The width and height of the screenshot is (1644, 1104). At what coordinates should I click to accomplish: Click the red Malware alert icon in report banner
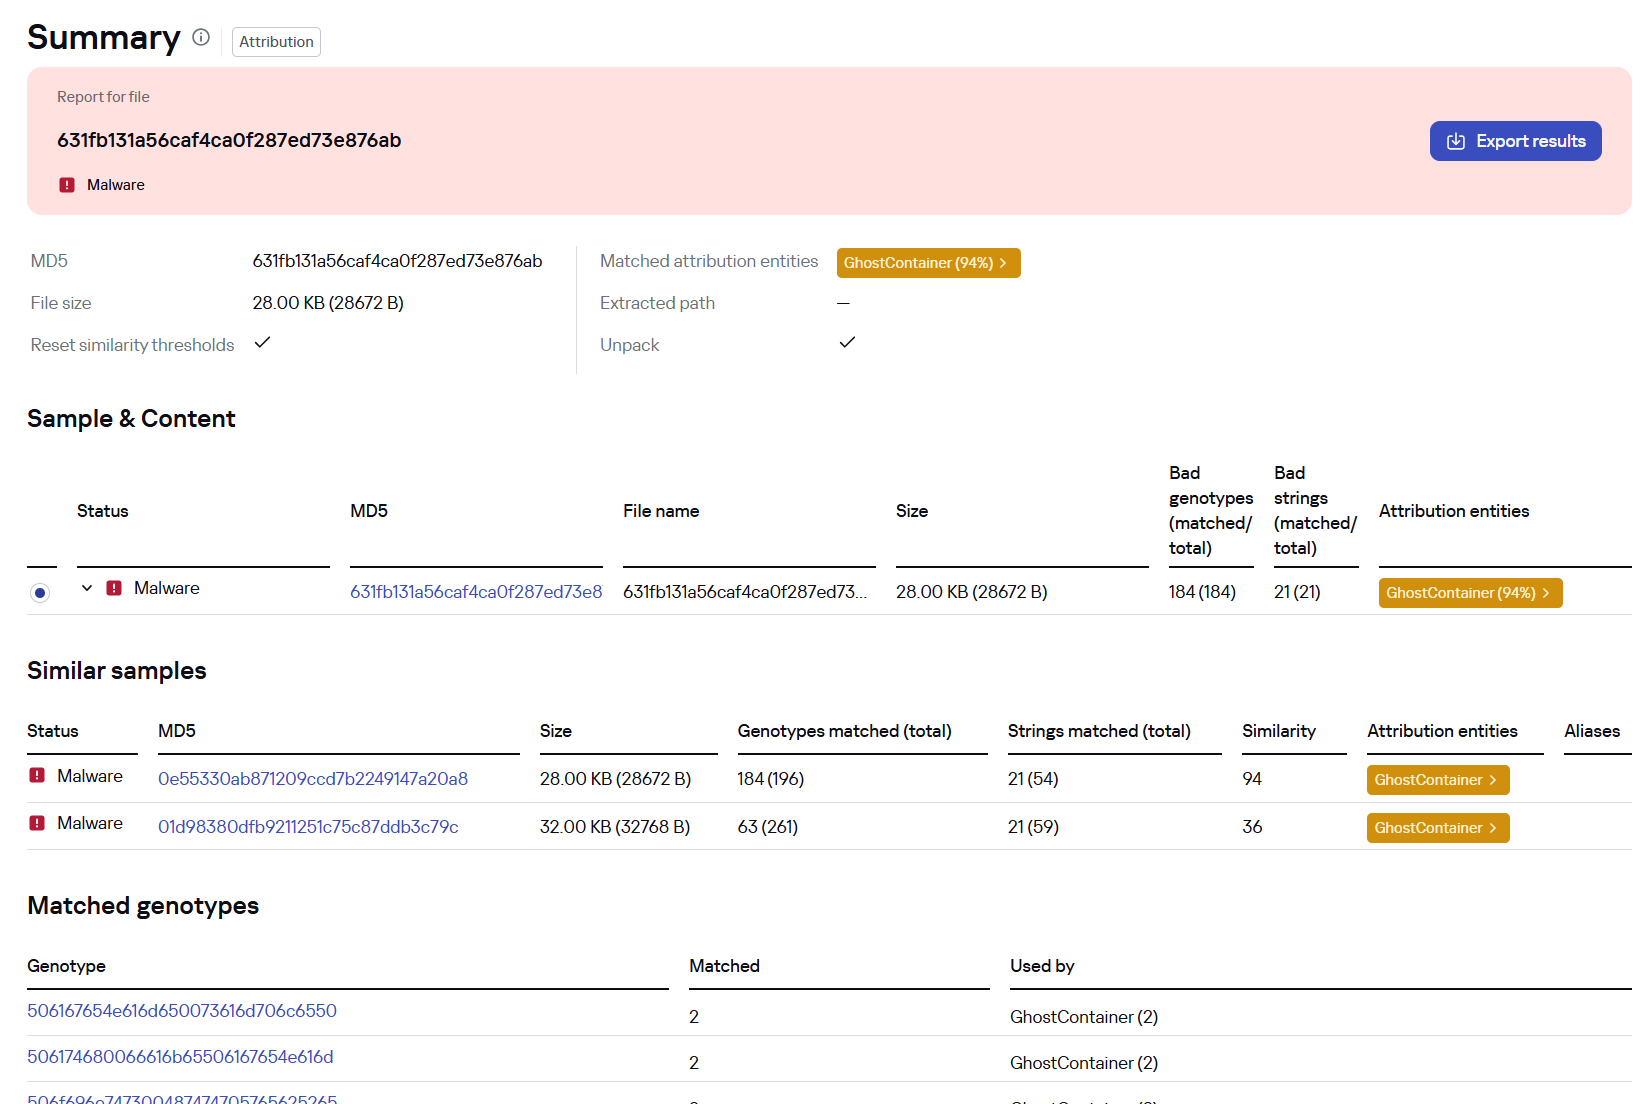point(67,185)
